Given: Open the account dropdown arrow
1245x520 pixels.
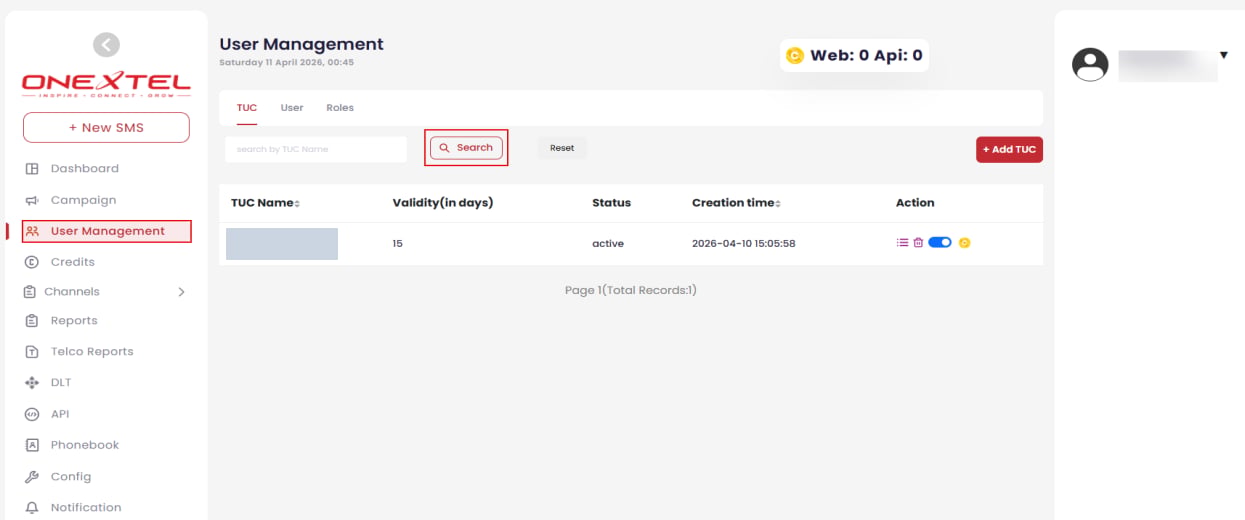Looking at the screenshot, I should (x=1224, y=55).
